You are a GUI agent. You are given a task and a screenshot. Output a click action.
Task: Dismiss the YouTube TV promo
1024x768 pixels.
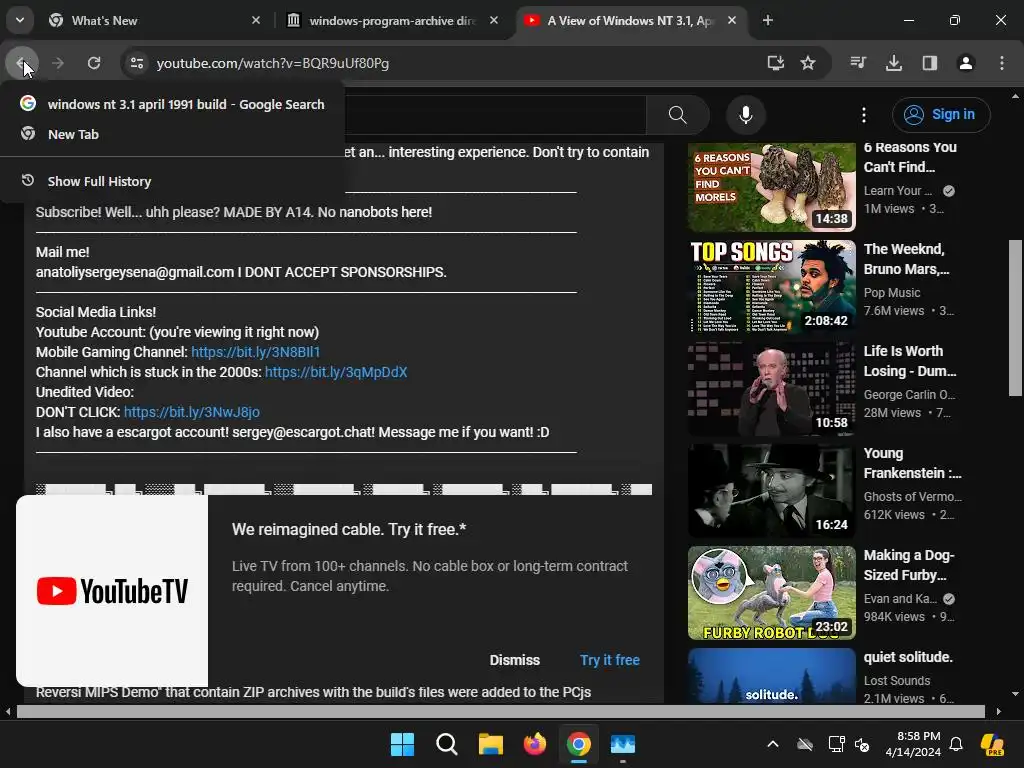click(x=515, y=660)
